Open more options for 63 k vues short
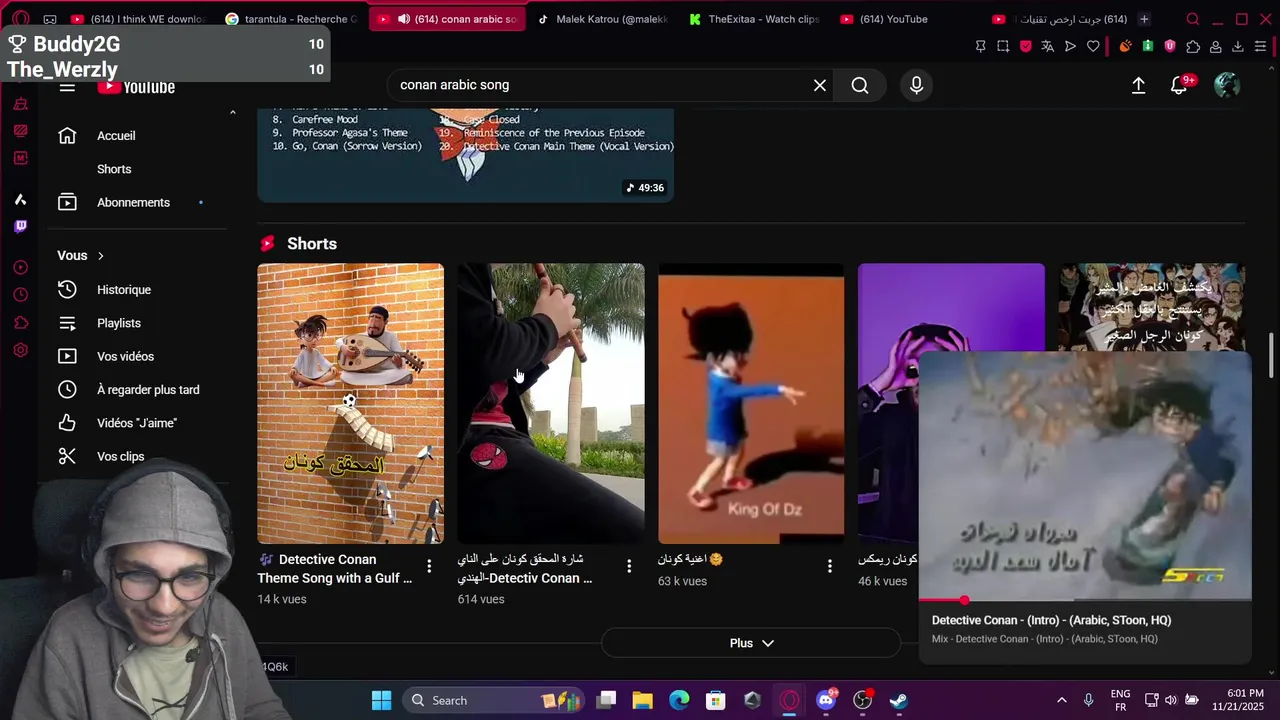This screenshot has width=1280, height=720. (x=829, y=566)
